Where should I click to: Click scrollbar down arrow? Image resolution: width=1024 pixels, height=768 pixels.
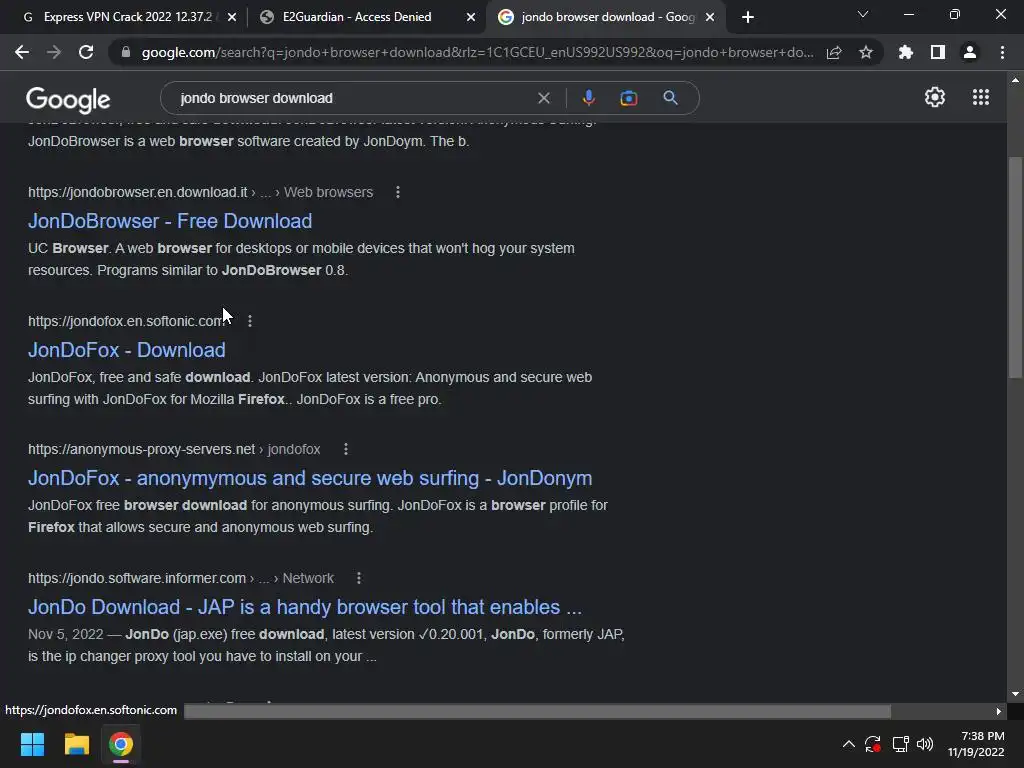pos(1015,694)
